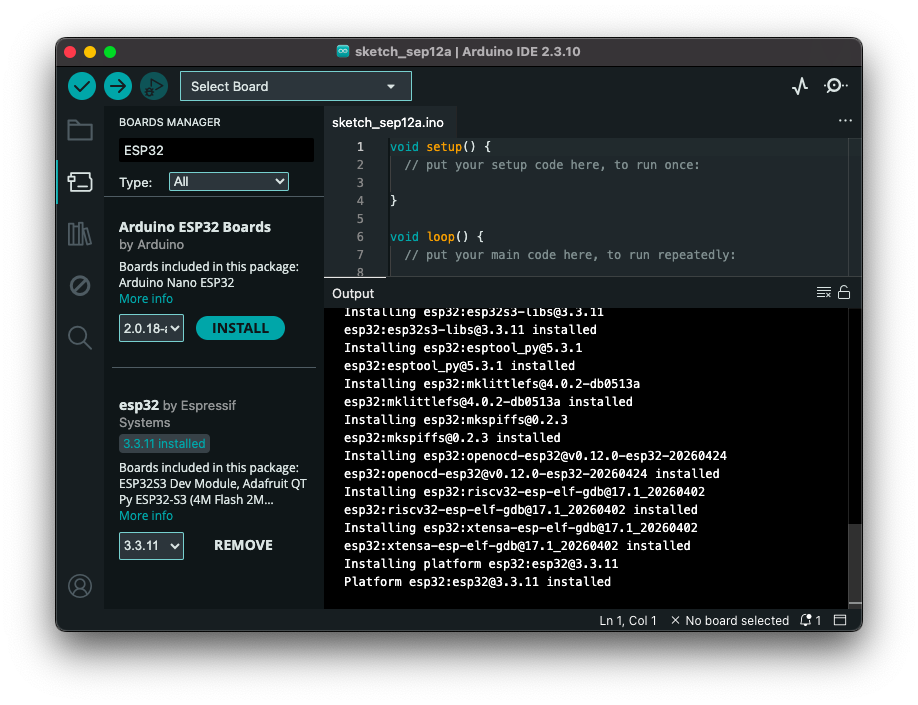Open the editor tab more options menu

pyautogui.click(x=845, y=121)
